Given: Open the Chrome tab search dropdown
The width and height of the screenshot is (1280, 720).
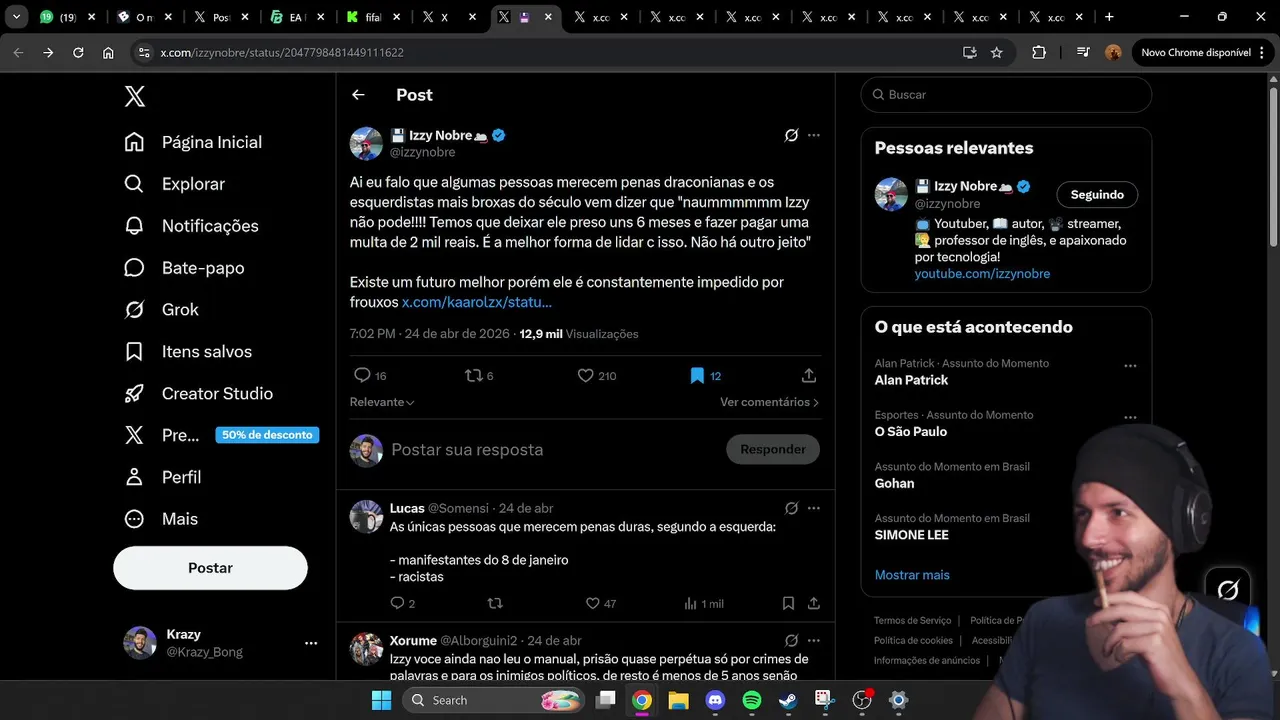Looking at the screenshot, I should (x=16, y=17).
